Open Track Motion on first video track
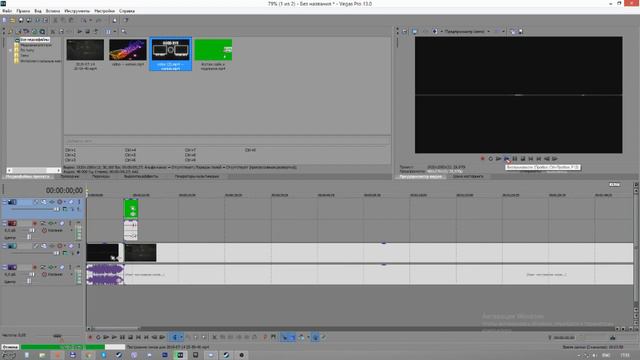The width and height of the screenshot is (640, 360). click(x=44, y=202)
